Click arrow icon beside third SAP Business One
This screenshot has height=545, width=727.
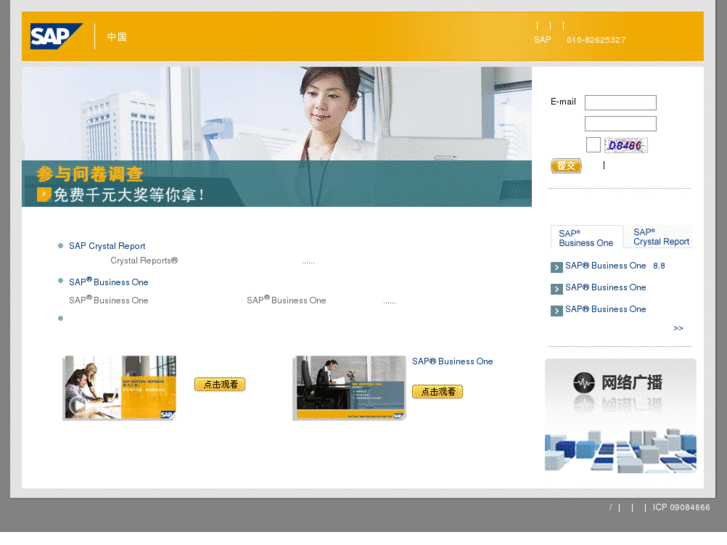point(556,310)
